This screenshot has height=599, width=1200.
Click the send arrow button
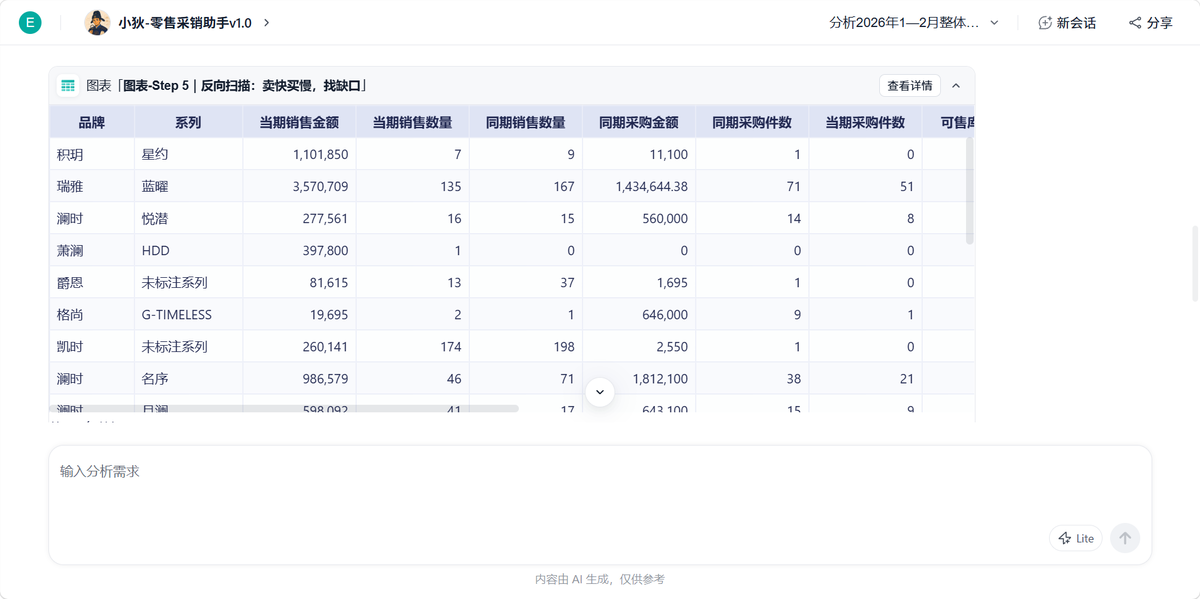tap(1125, 538)
